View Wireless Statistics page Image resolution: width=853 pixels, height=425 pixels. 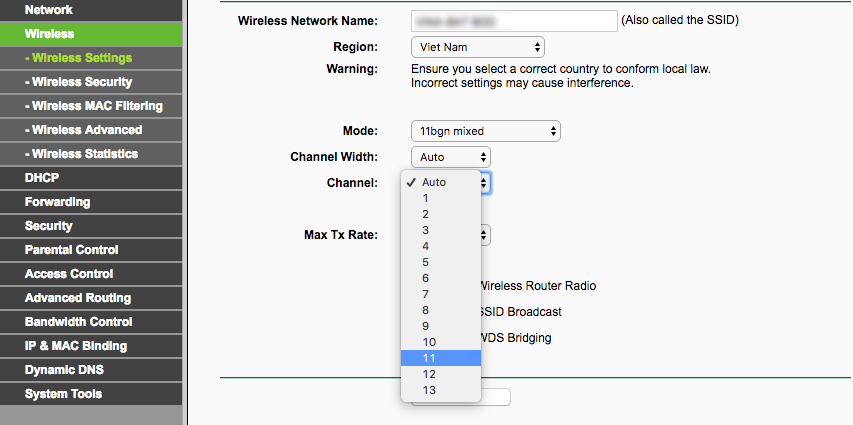[82, 154]
